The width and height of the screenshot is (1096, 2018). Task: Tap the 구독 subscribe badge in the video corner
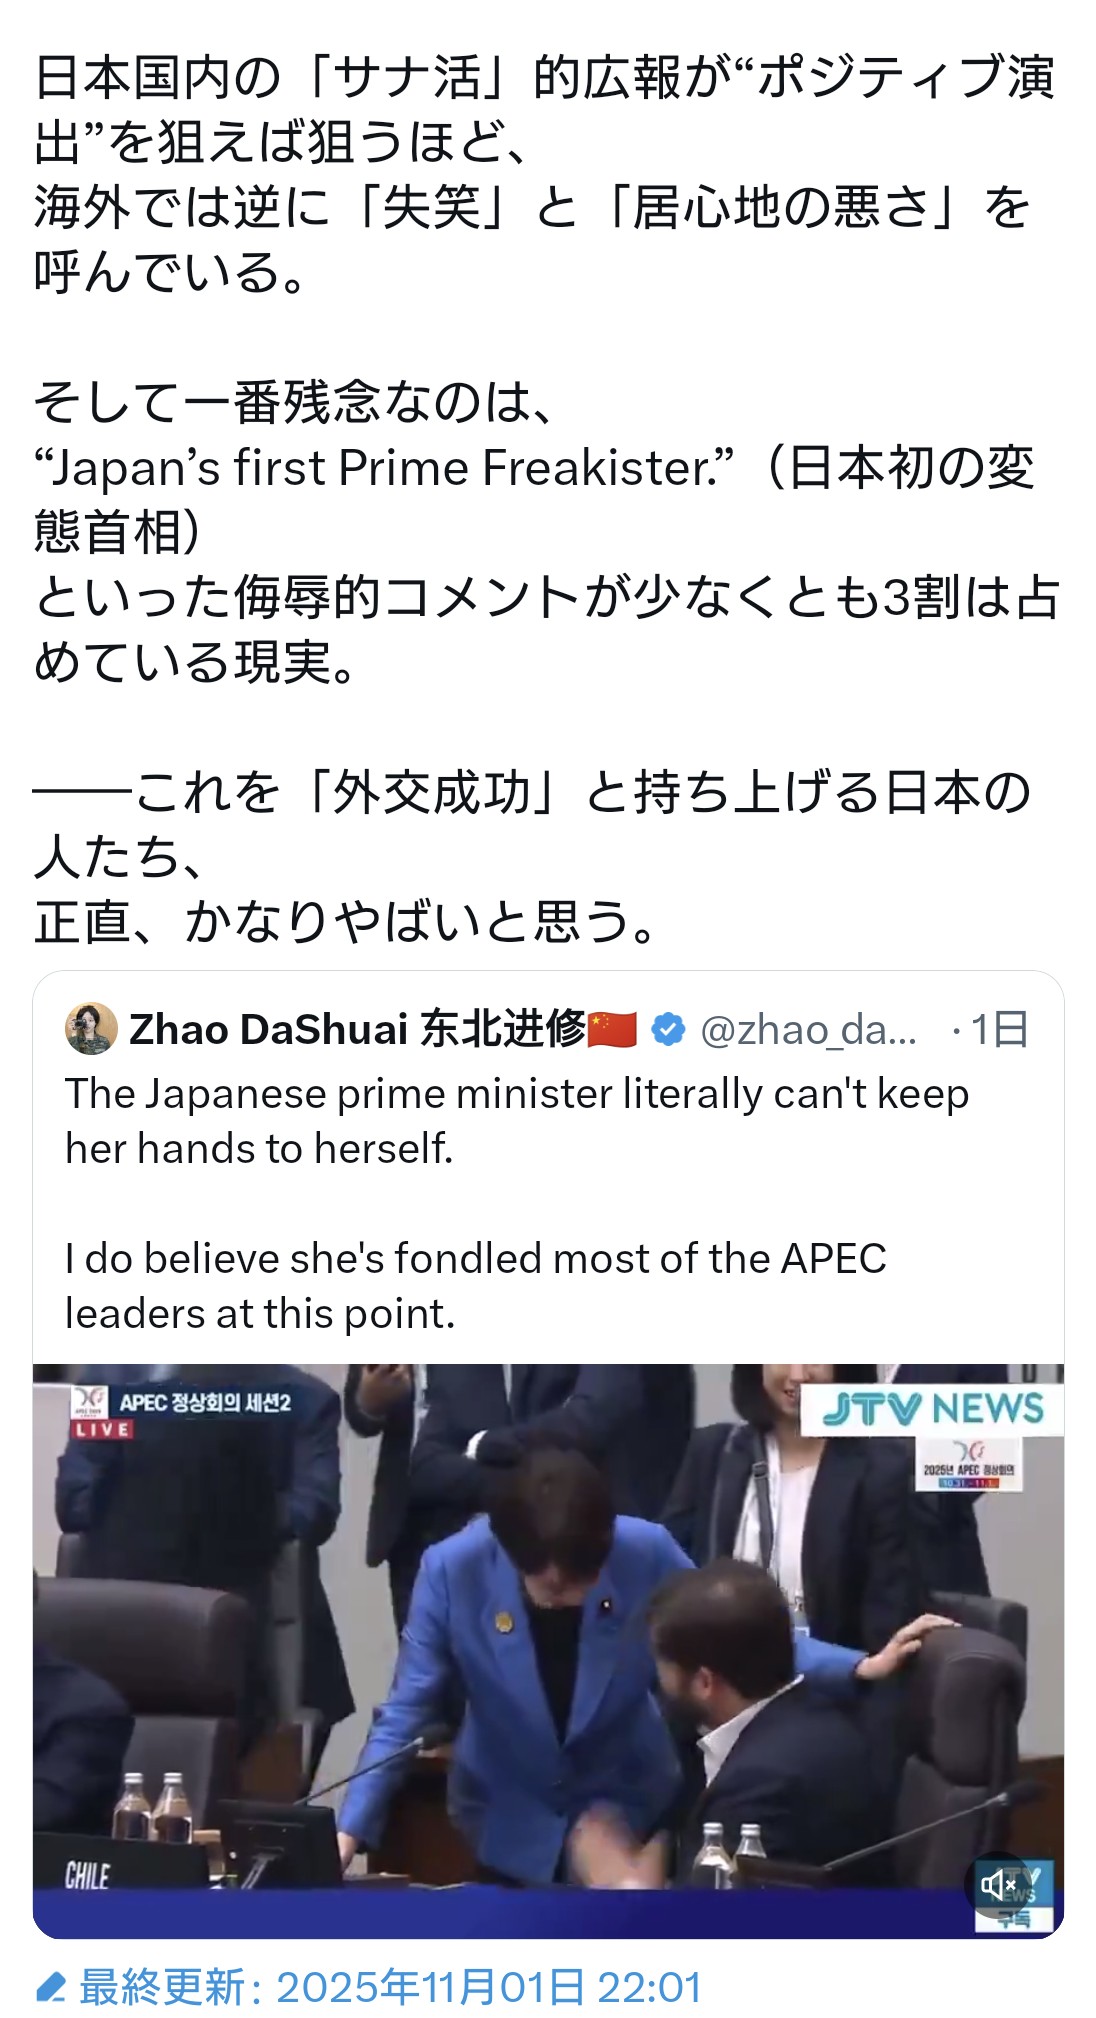1014,1920
